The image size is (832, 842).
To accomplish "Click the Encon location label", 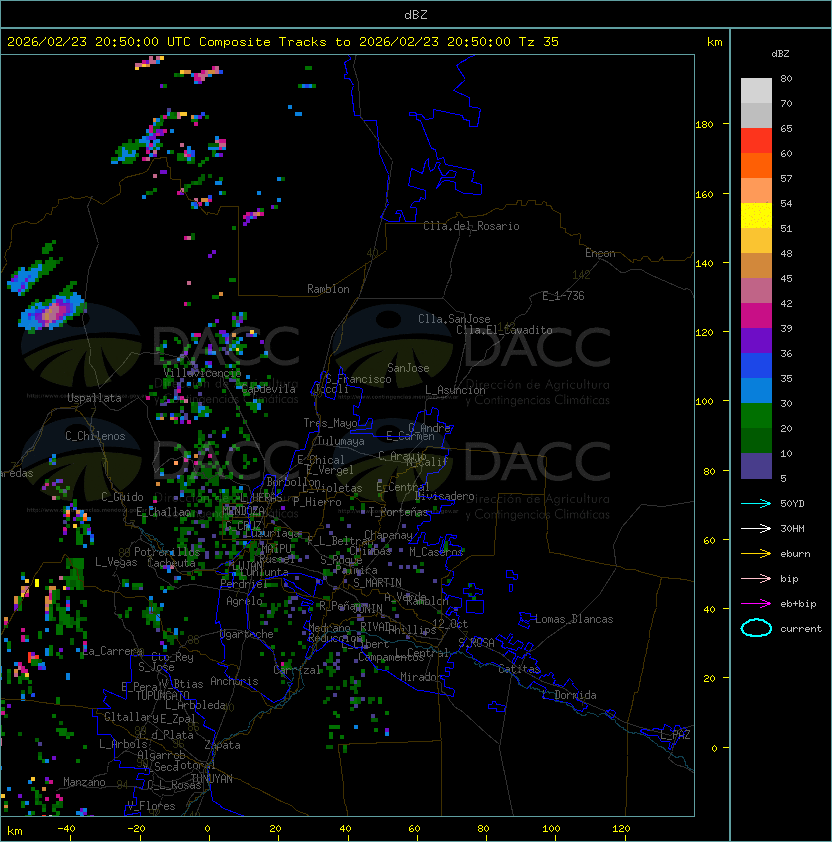I will [600, 253].
